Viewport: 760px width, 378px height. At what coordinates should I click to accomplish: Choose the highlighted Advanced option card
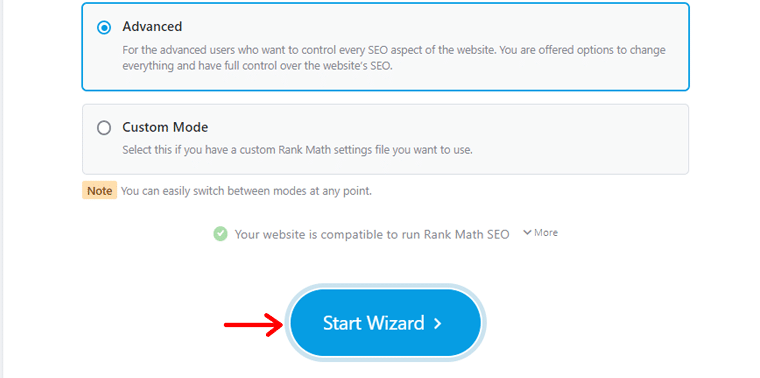tap(385, 47)
